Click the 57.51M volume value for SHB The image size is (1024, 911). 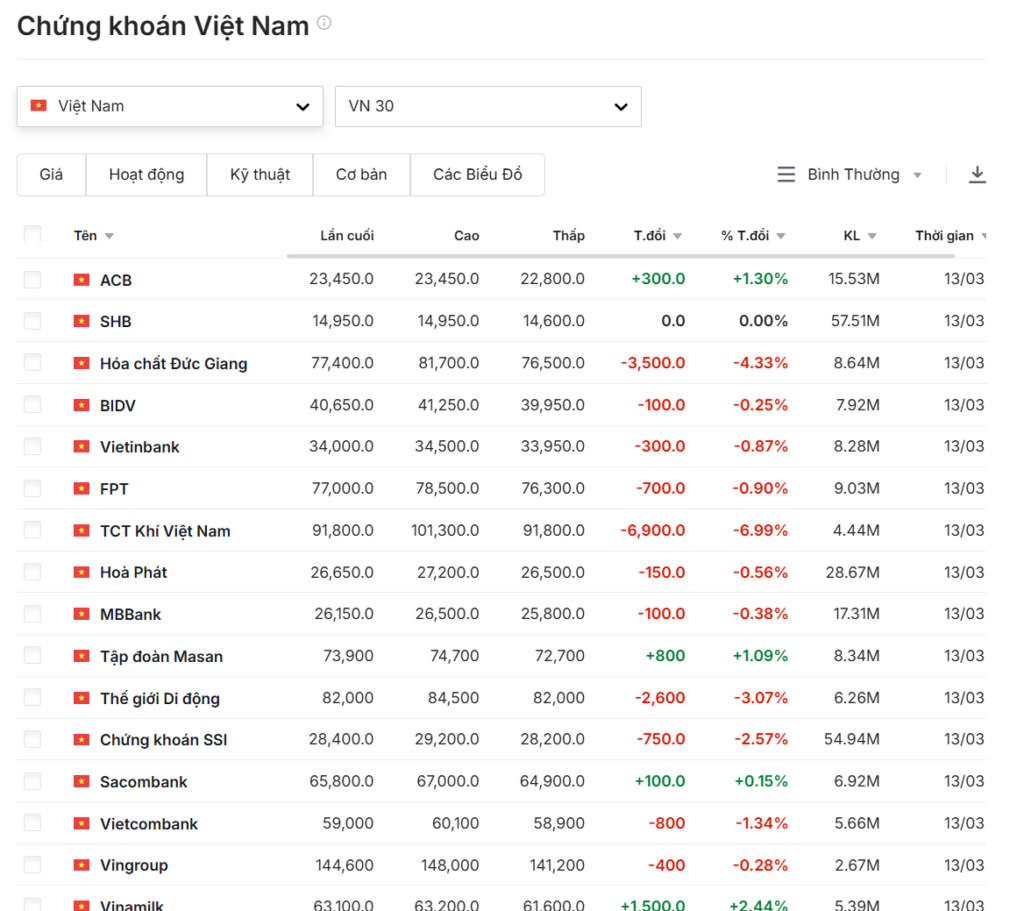coord(855,321)
